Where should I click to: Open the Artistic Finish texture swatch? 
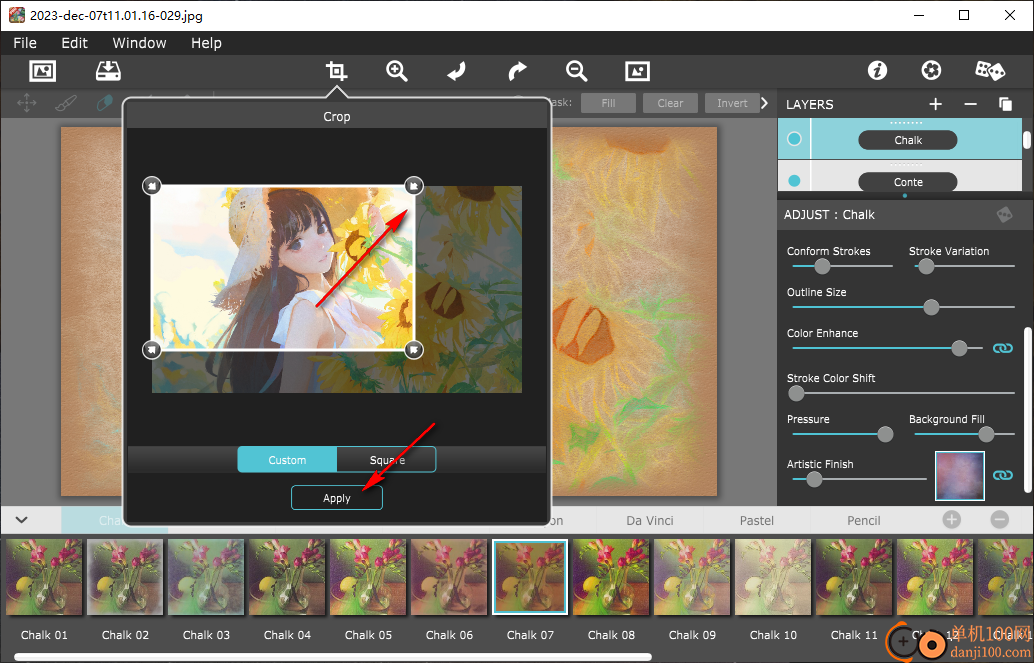point(959,476)
